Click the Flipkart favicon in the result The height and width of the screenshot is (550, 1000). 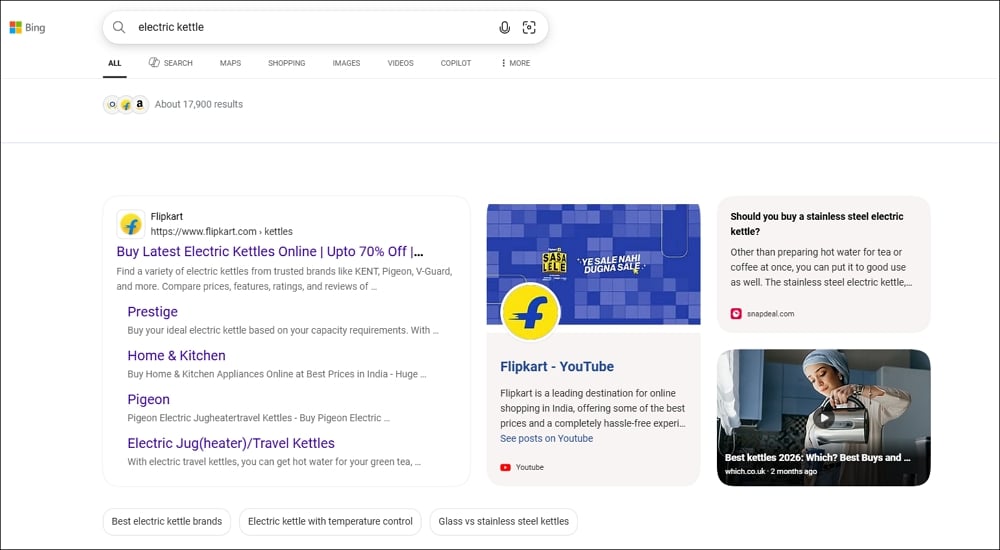[x=131, y=225]
